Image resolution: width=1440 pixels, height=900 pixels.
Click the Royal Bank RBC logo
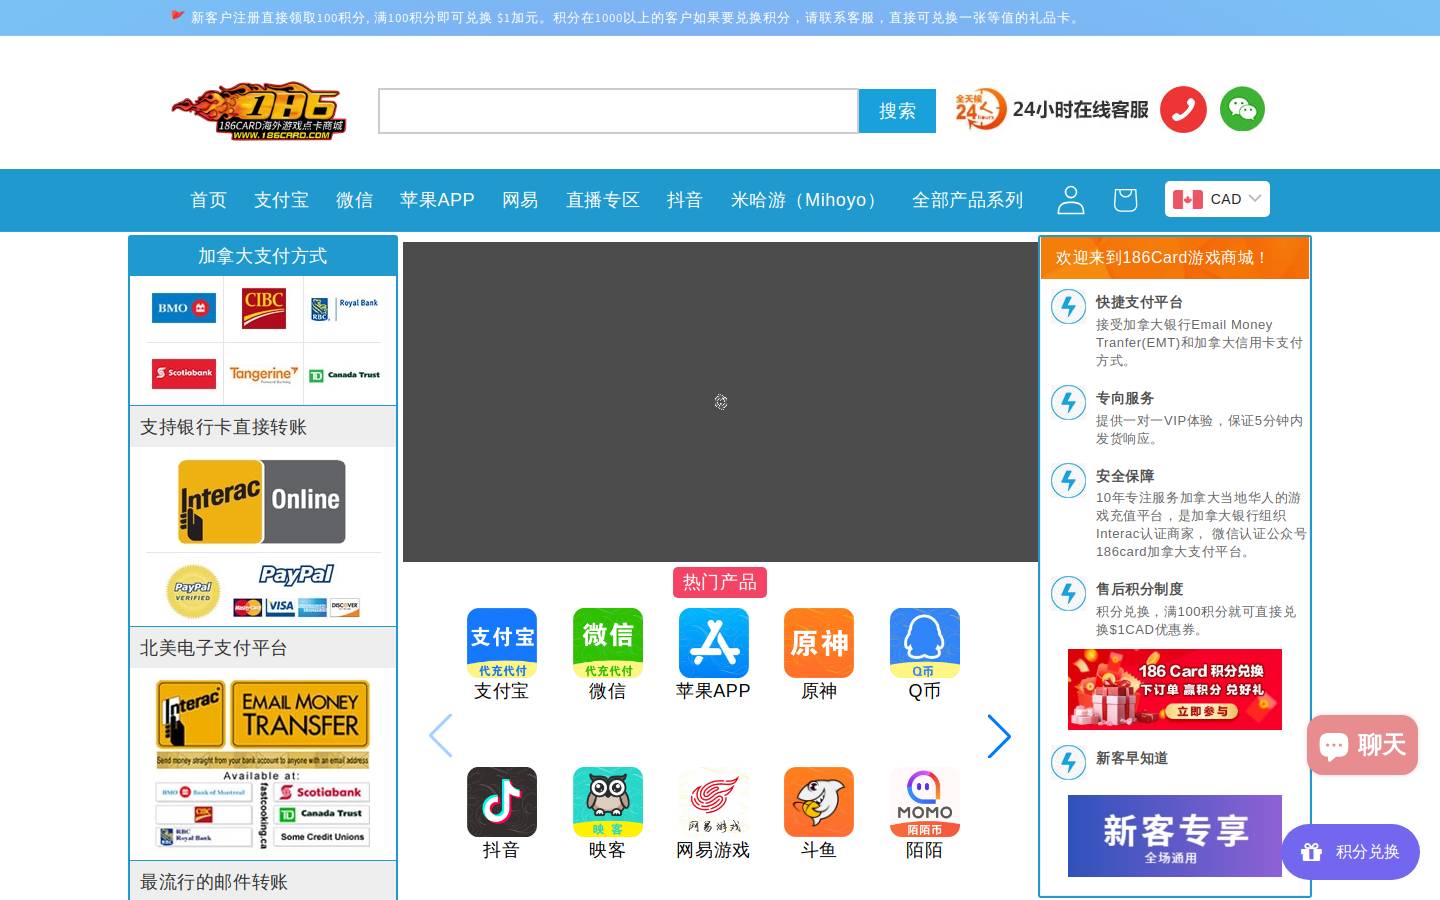click(x=344, y=308)
